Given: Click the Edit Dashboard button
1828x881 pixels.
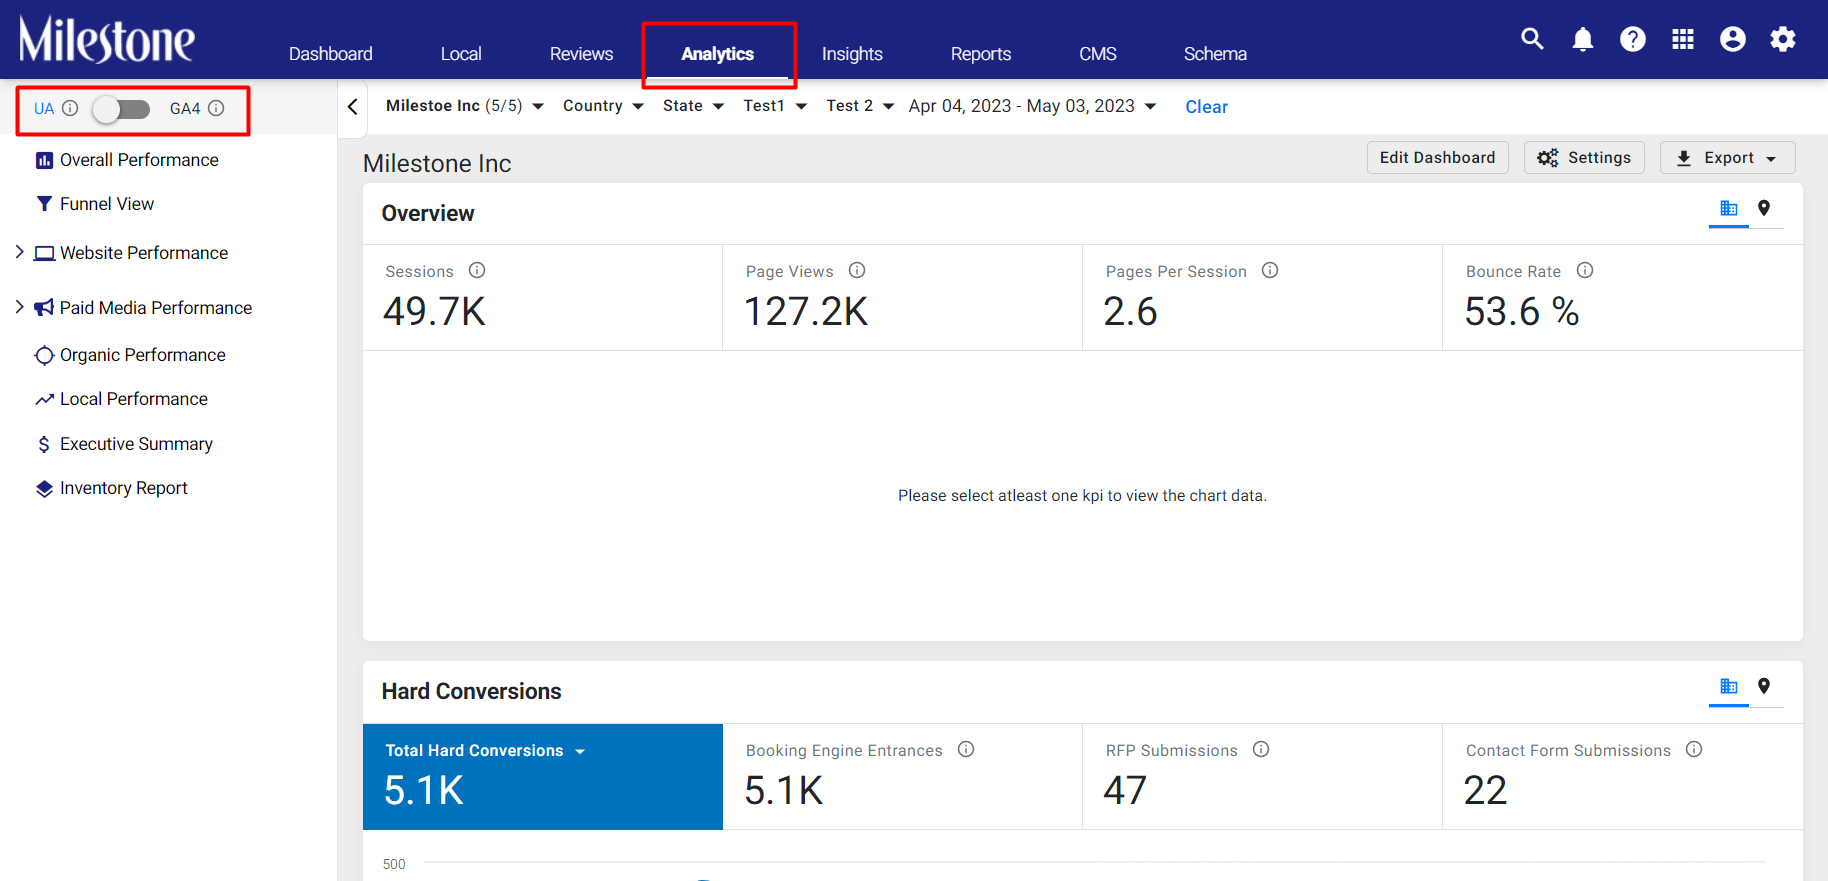Looking at the screenshot, I should point(1437,158).
